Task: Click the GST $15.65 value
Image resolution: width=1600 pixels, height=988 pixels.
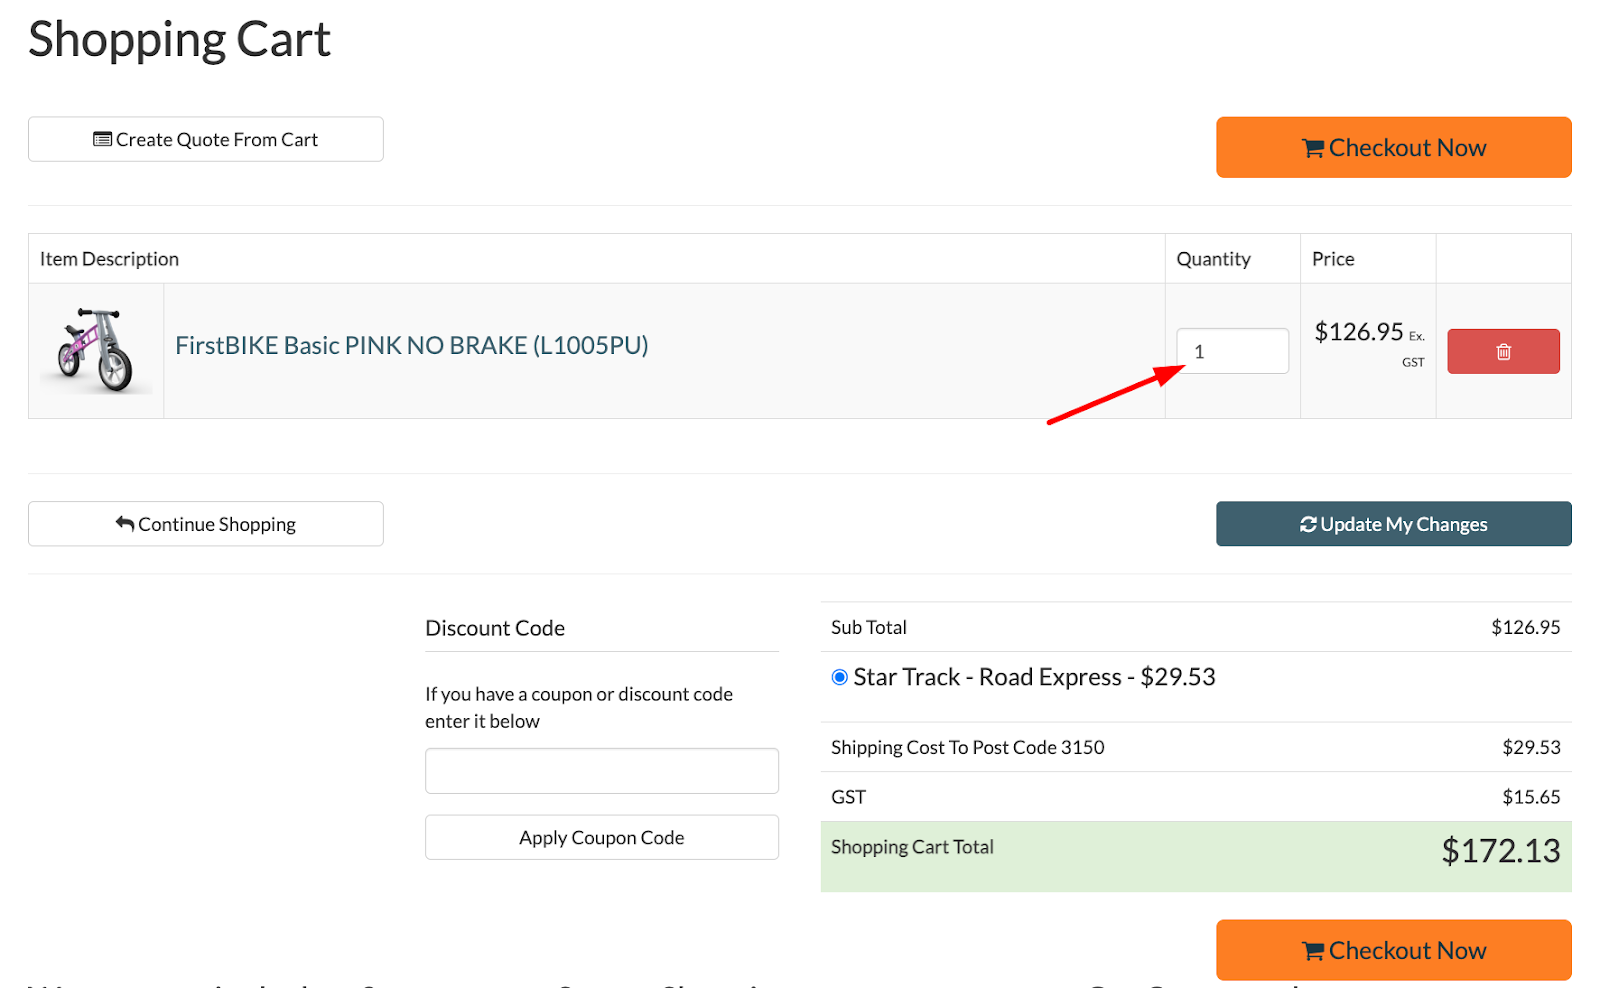Action: point(1531,797)
